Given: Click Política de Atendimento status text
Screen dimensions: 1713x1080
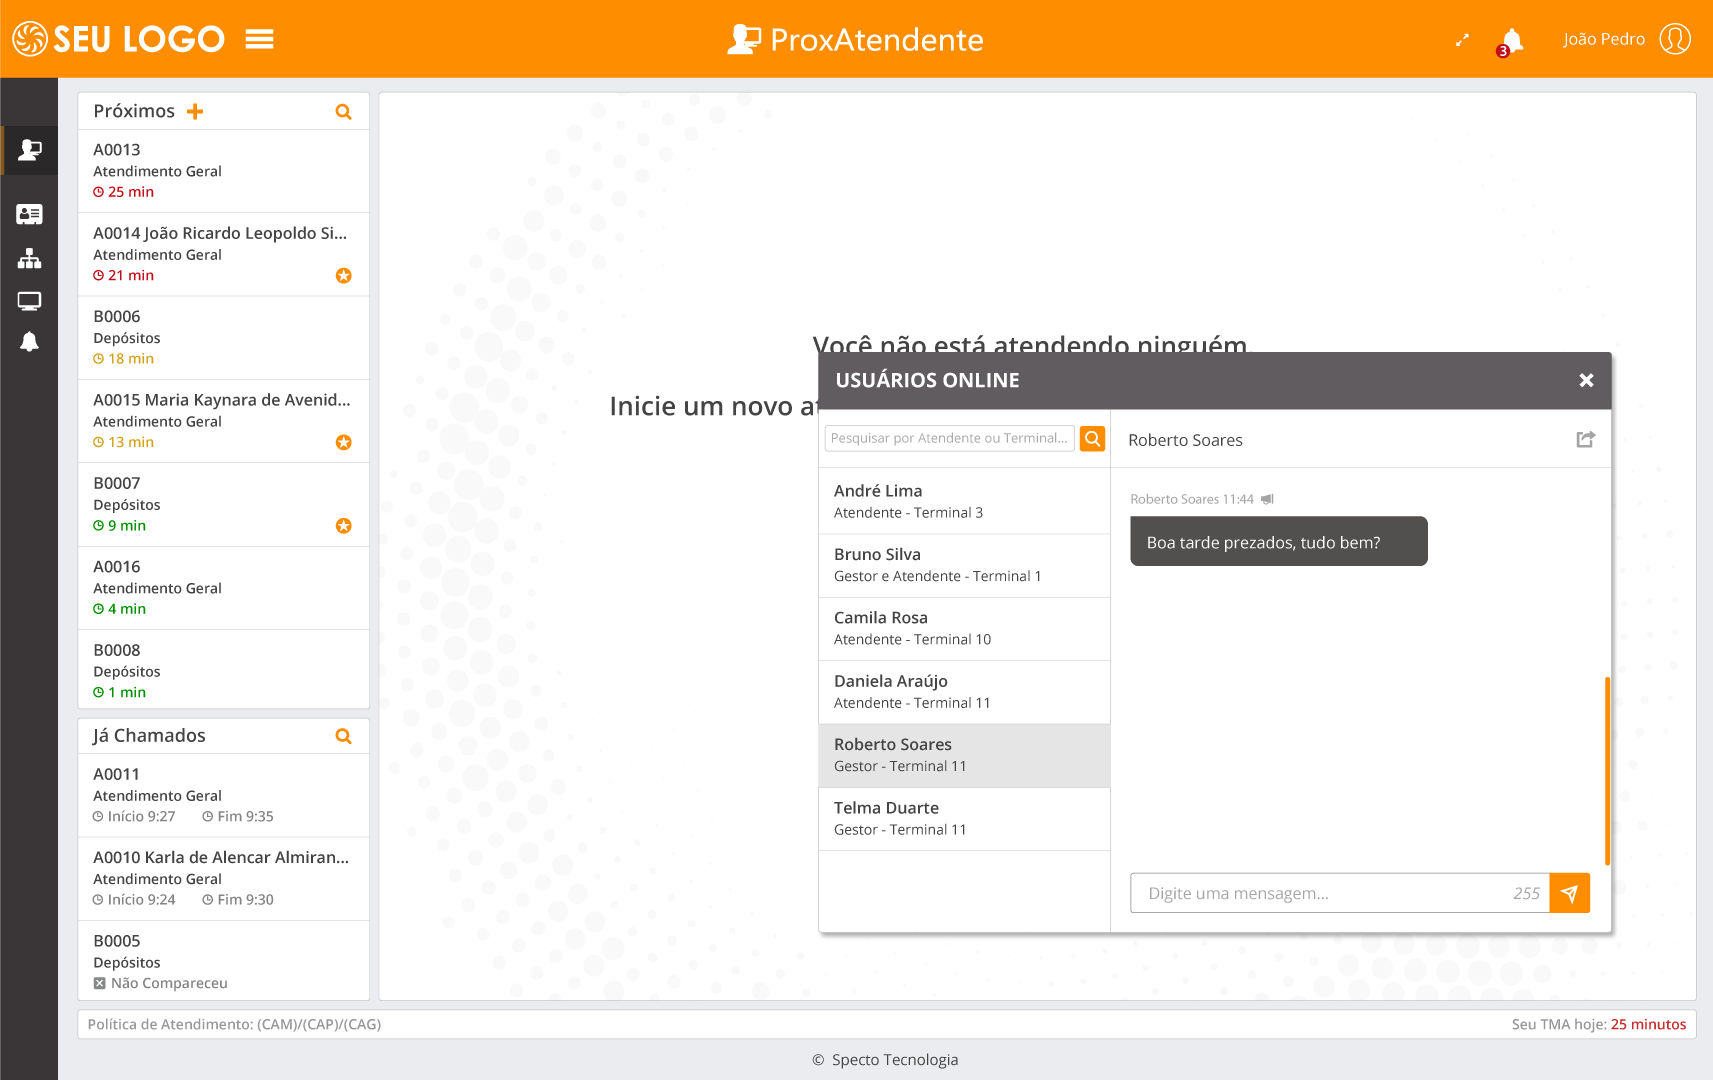Looking at the screenshot, I should 234,1024.
